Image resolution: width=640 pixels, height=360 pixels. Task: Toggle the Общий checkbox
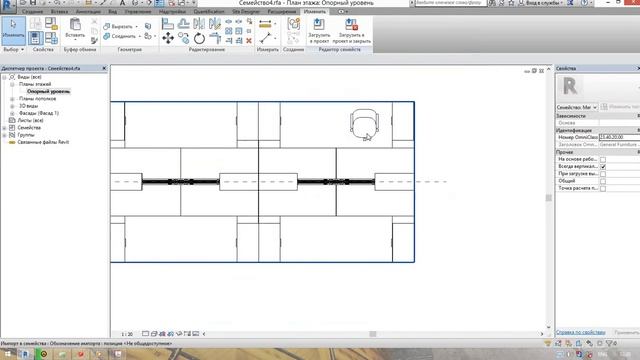coord(603,181)
